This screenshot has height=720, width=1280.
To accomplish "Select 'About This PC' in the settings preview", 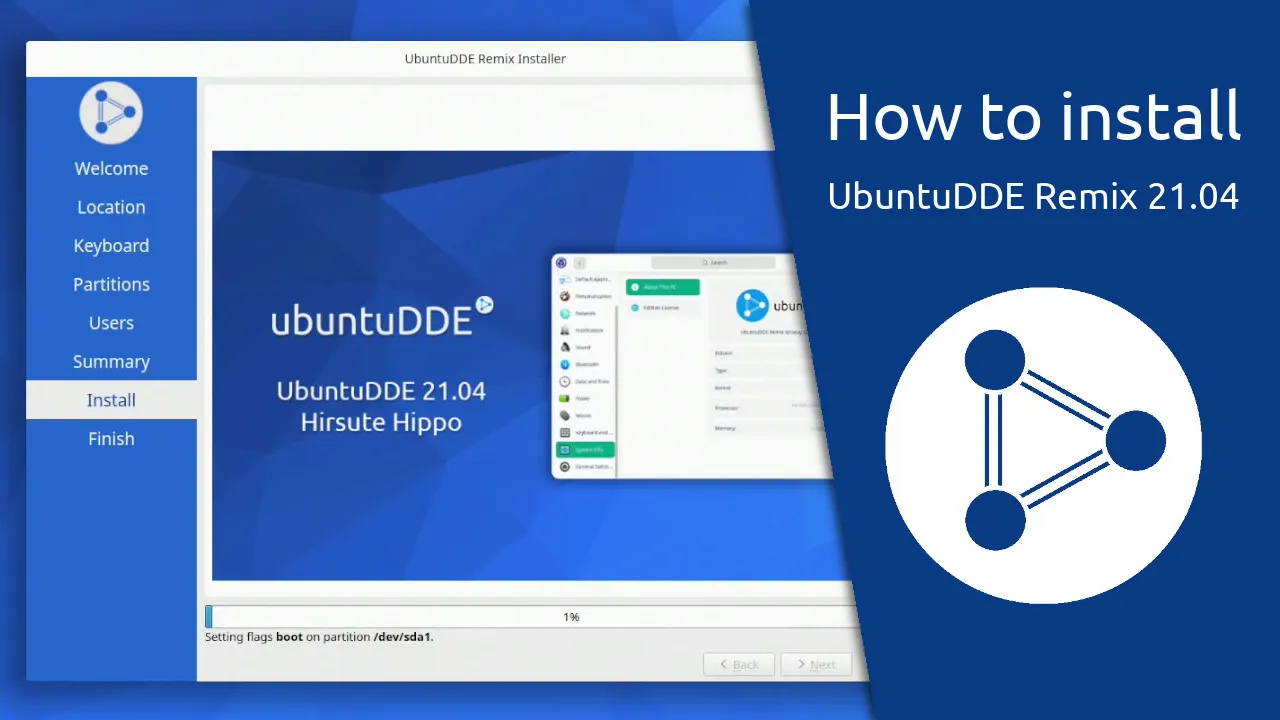I will tap(663, 287).
